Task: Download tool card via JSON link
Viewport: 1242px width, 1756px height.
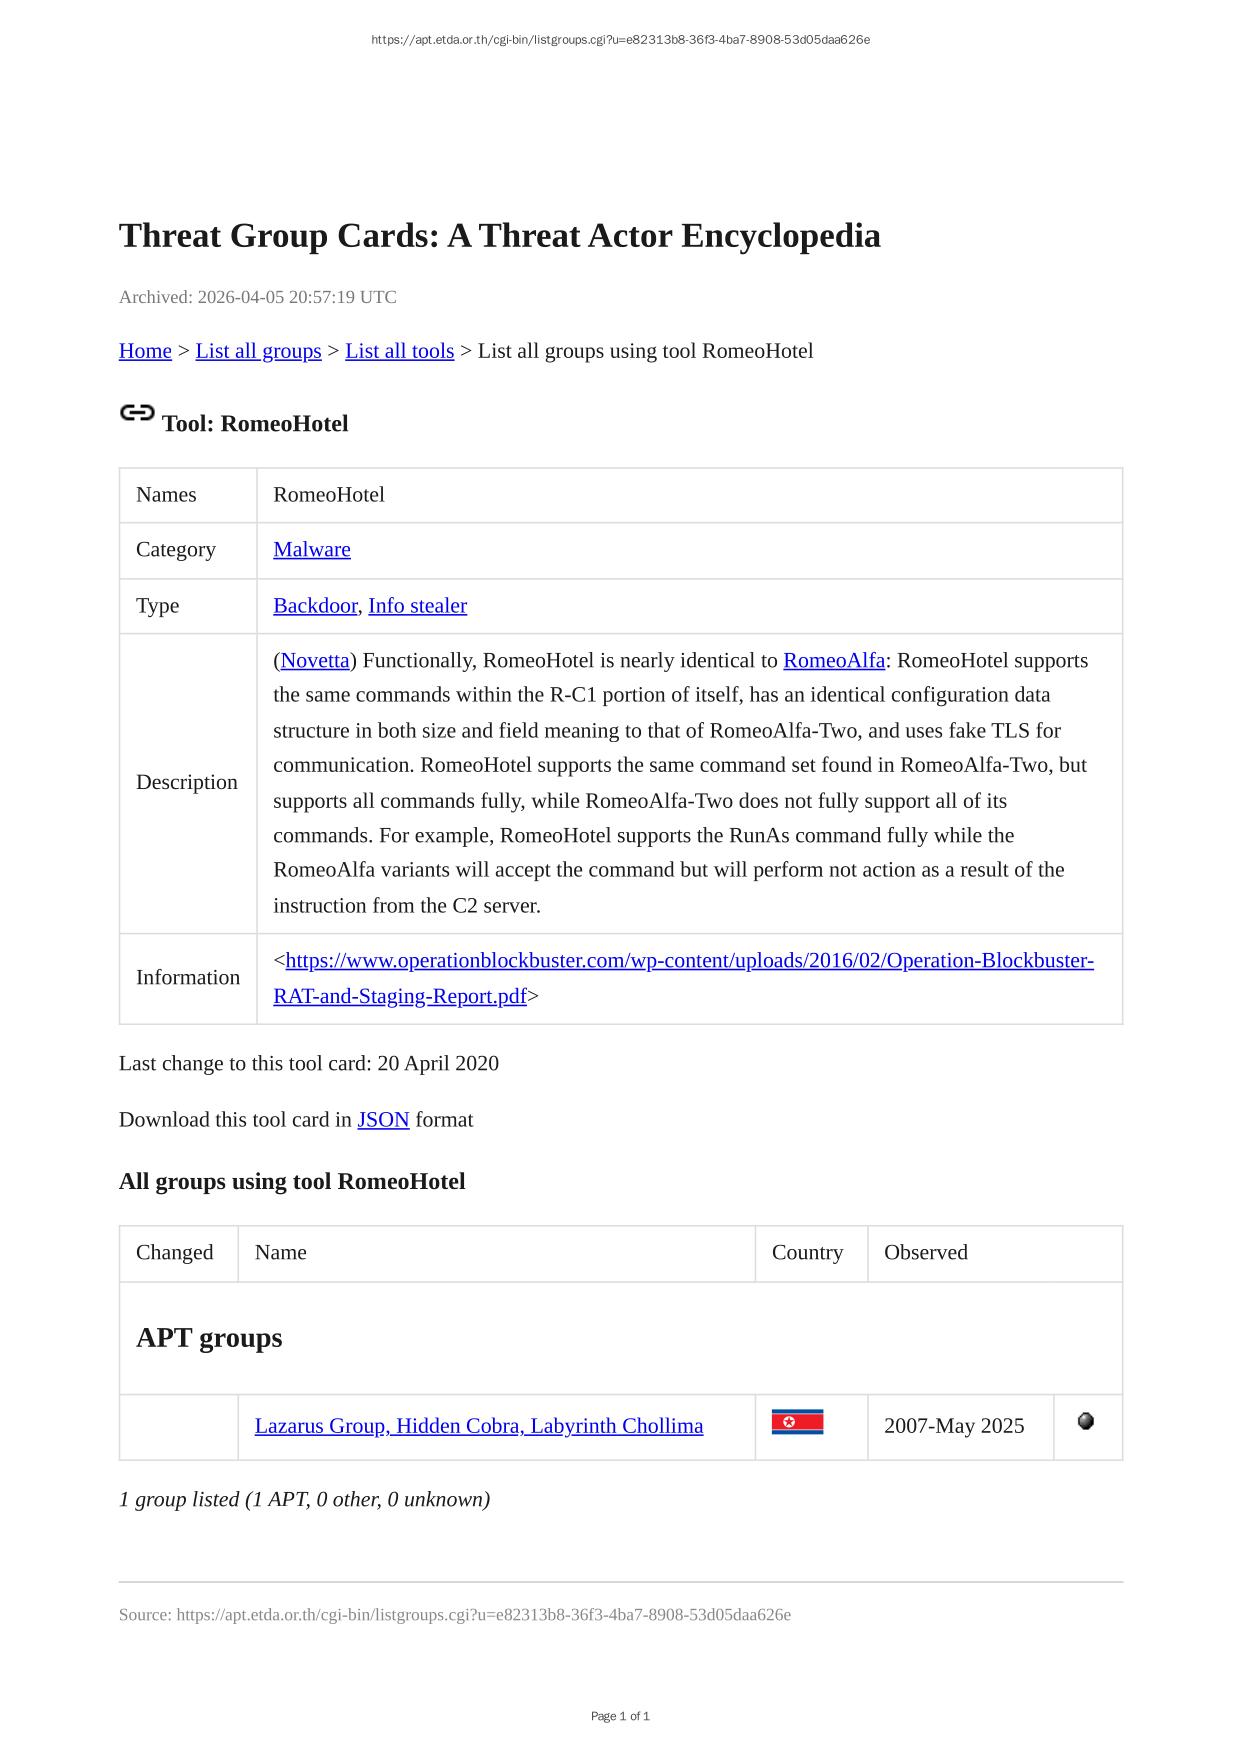Action: tap(383, 1119)
